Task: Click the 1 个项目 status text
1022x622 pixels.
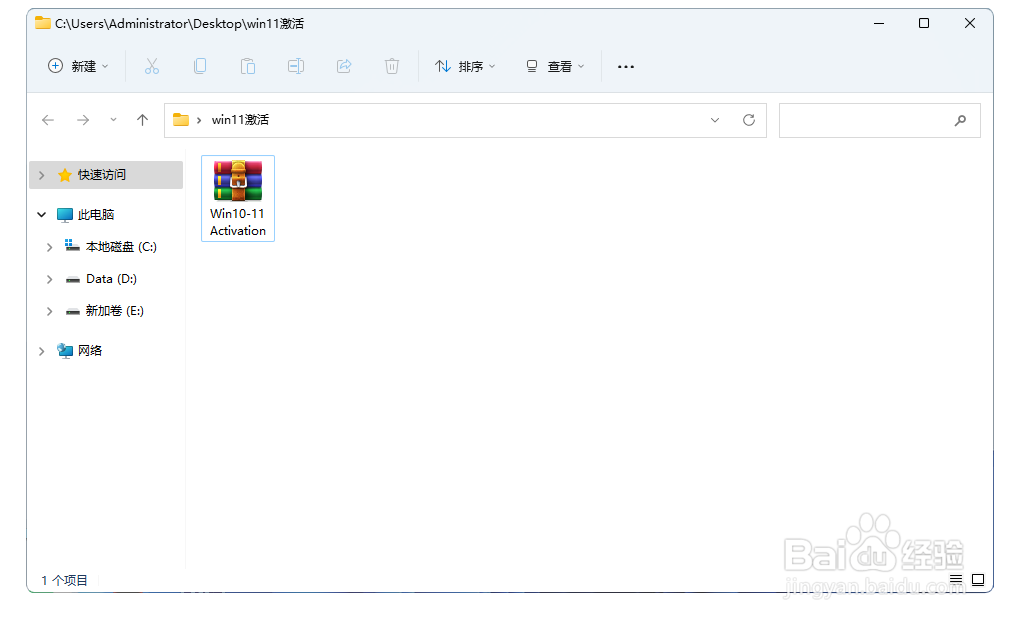Action: (65, 580)
